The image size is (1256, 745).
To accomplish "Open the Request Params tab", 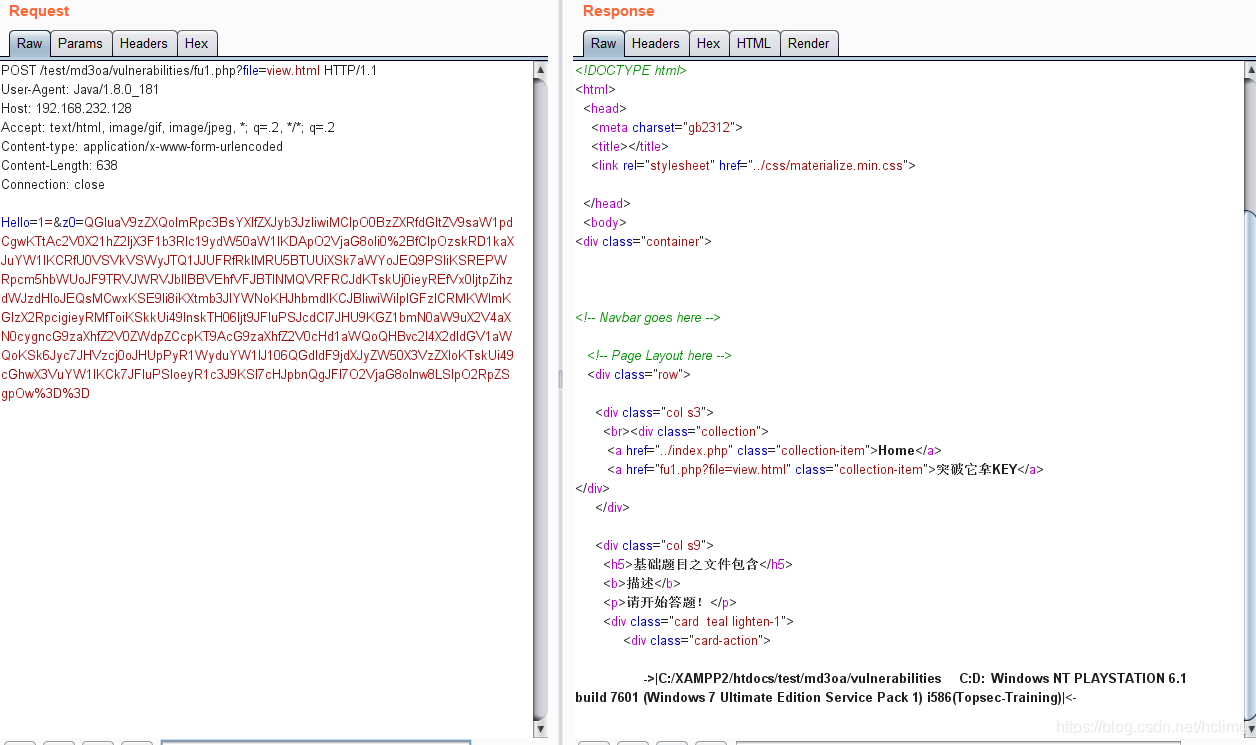I will click(80, 43).
